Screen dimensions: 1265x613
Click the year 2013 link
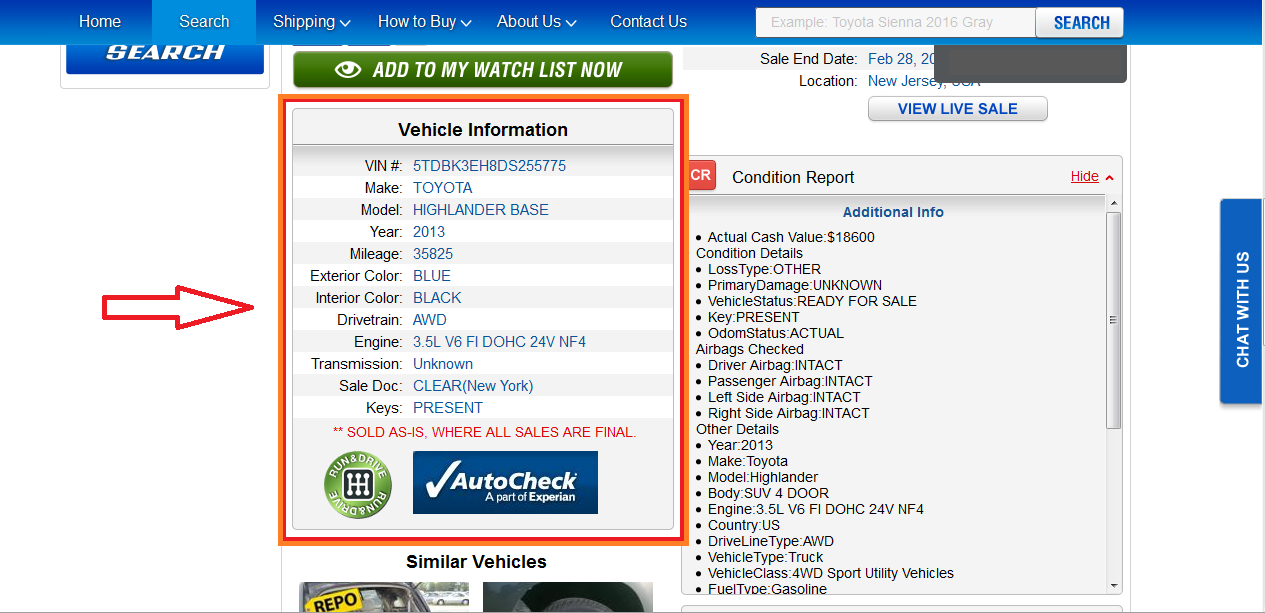[429, 232]
